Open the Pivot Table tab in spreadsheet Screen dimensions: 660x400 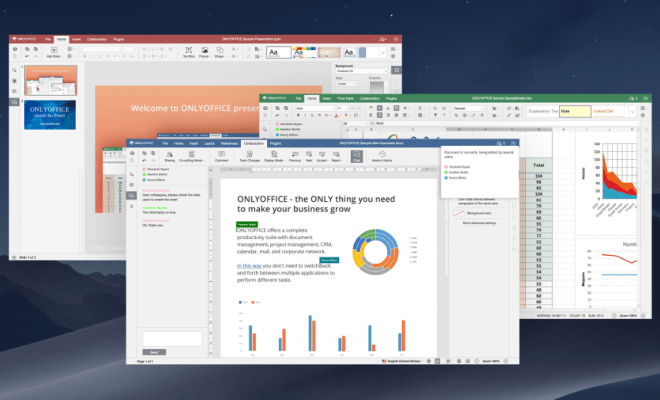pyautogui.click(x=345, y=99)
